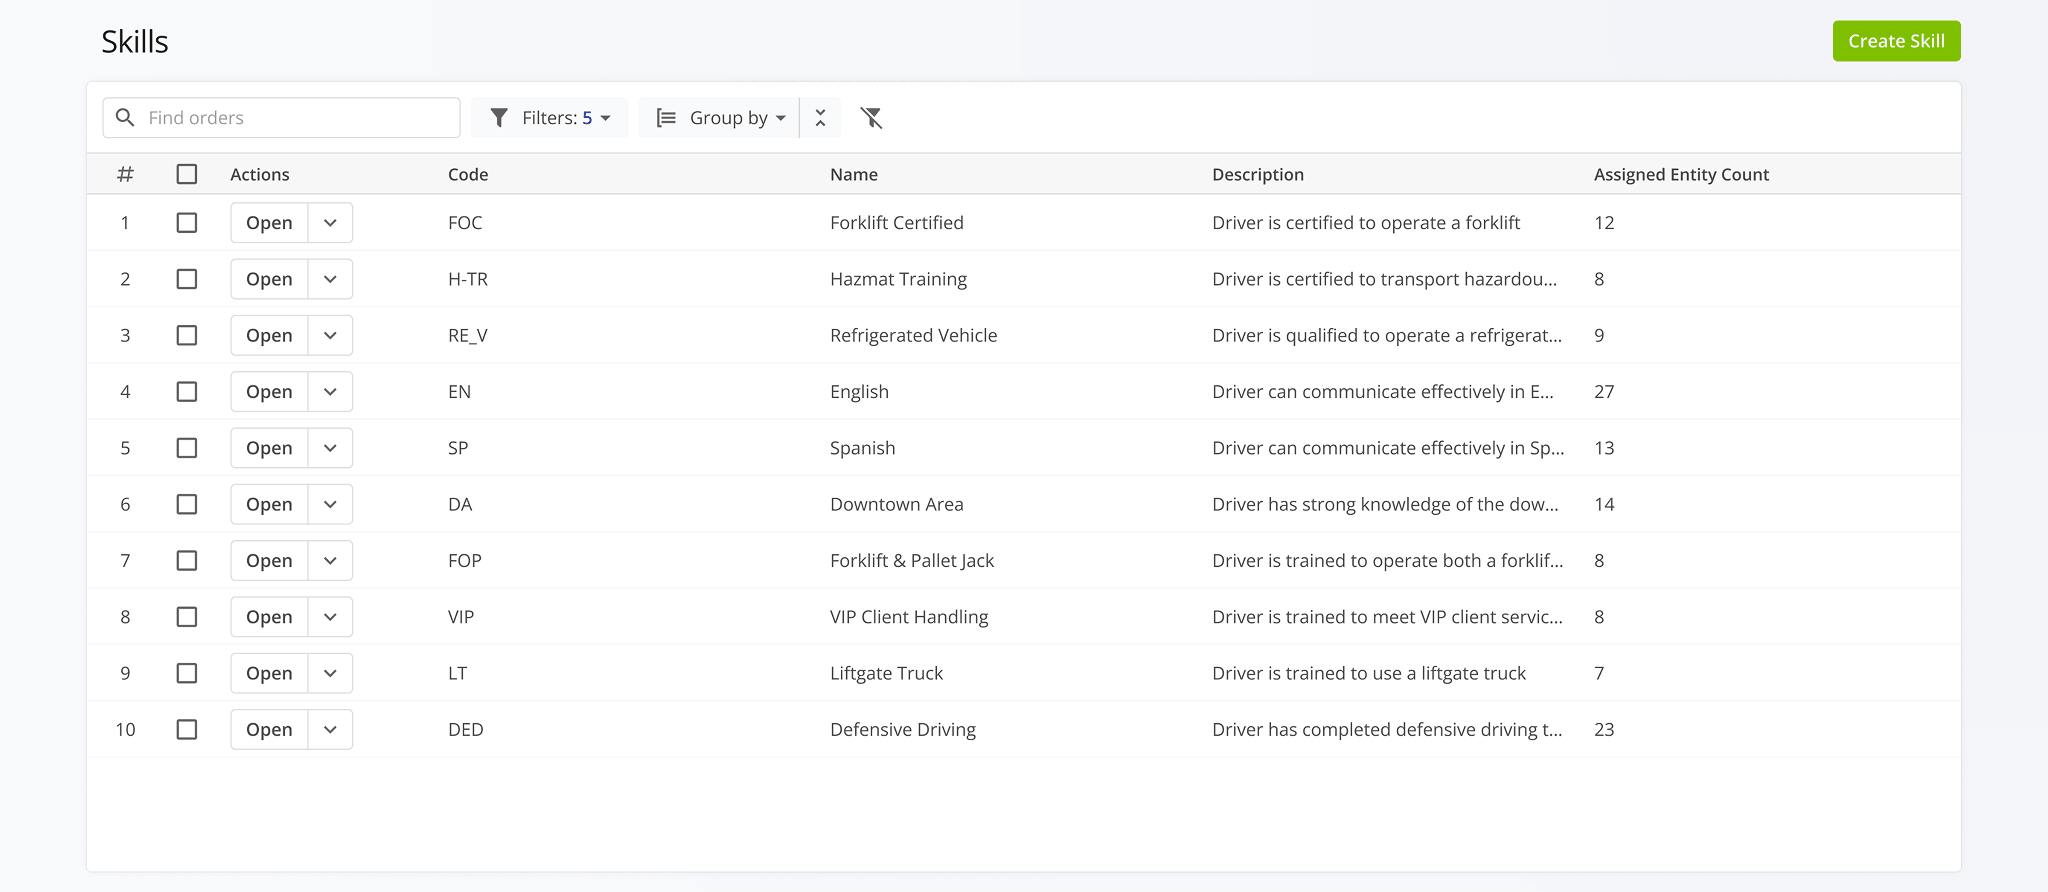Image resolution: width=2048 pixels, height=892 pixels.
Task: Expand action chevron for Hazmat Training
Action: [330, 279]
